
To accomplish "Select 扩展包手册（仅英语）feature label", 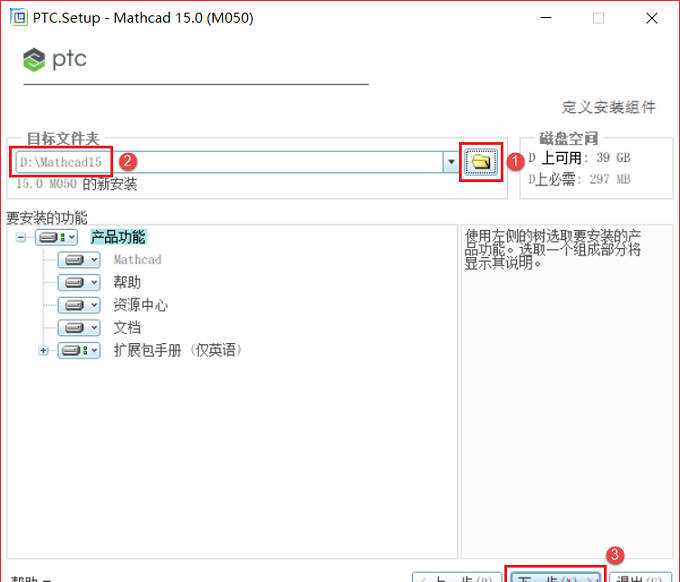I will click(x=177, y=350).
